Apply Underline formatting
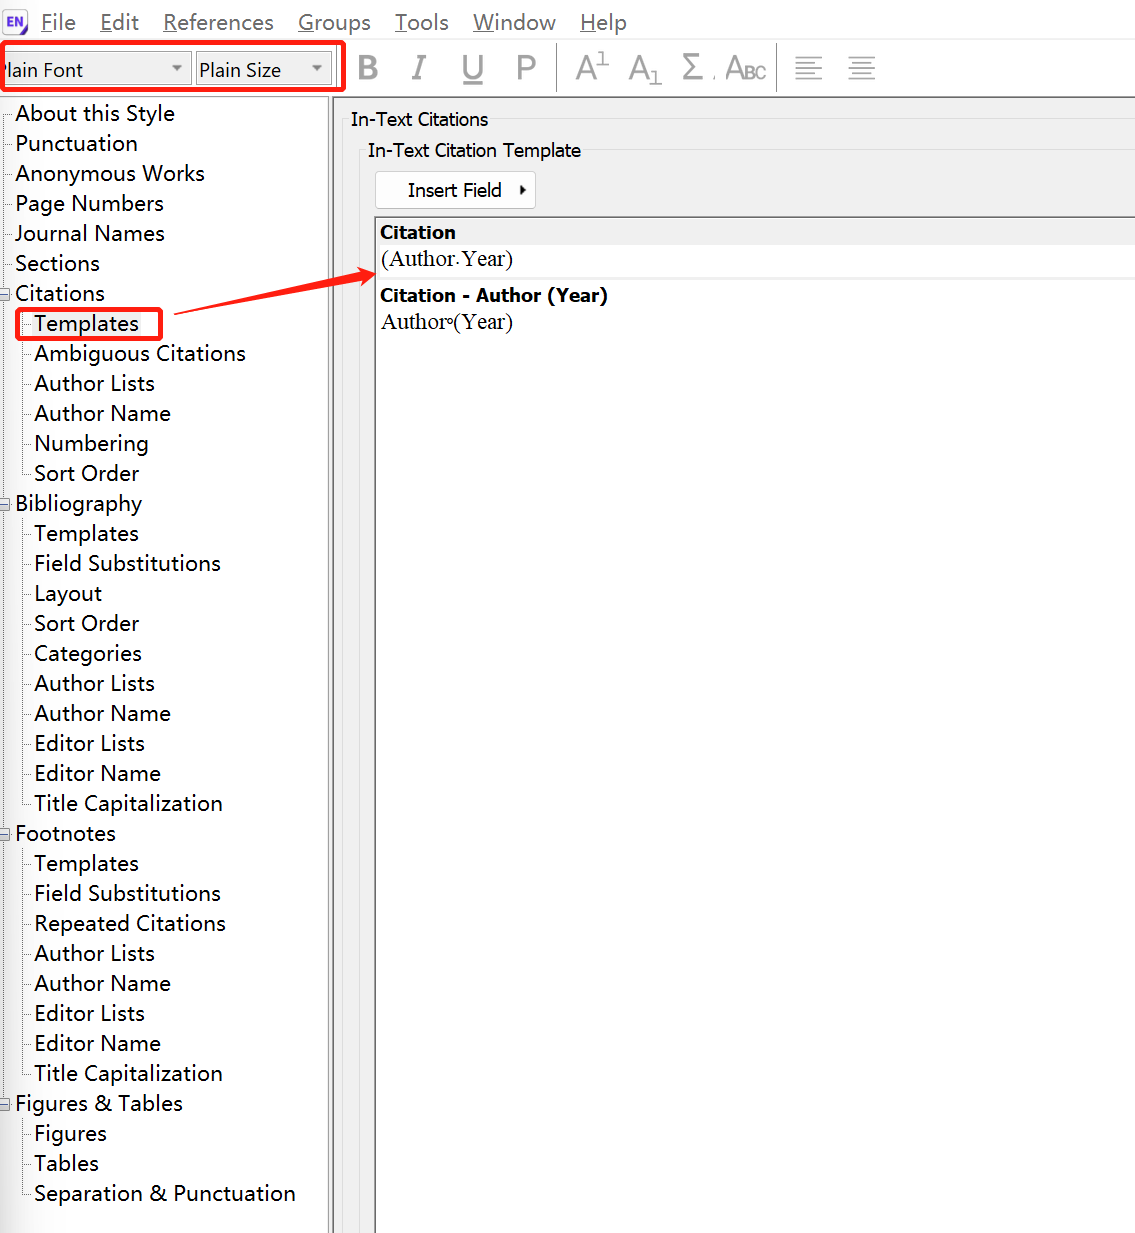Viewport: 1135px width, 1233px height. (473, 68)
